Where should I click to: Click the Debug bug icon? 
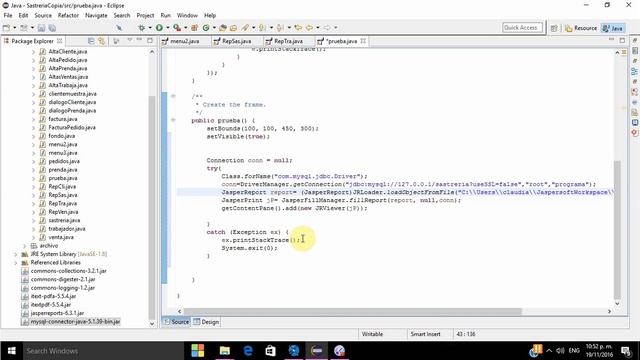click(142, 28)
